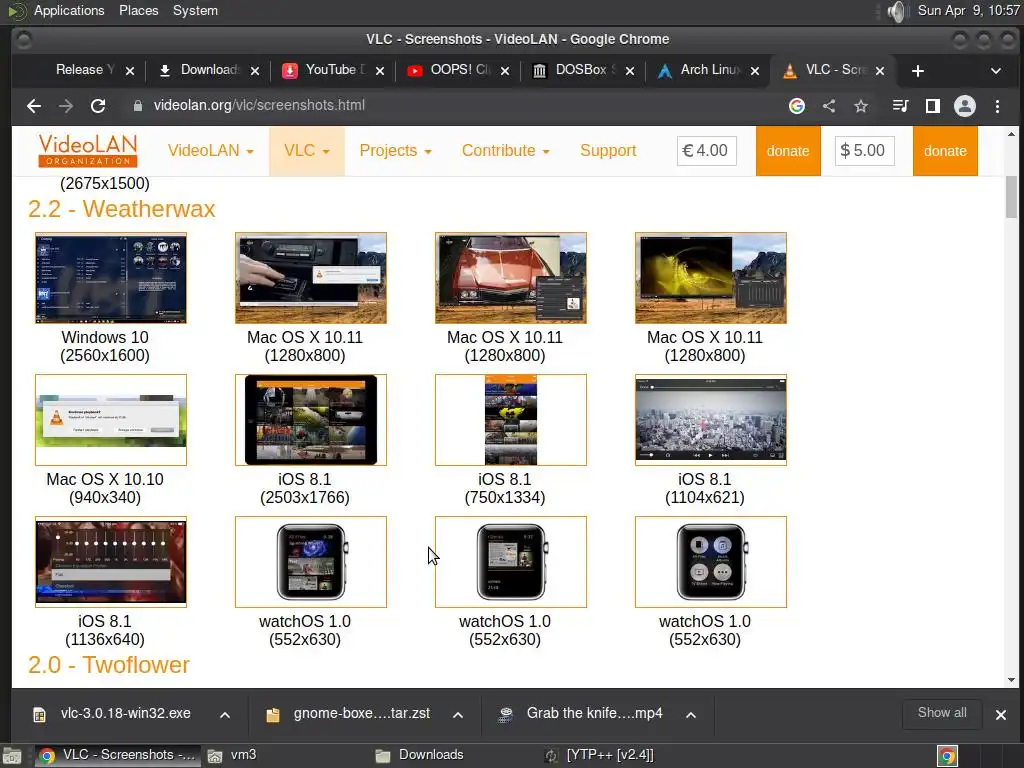This screenshot has width=1024, height=768.
Task: Bookmark this page with star icon
Action: (861, 106)
